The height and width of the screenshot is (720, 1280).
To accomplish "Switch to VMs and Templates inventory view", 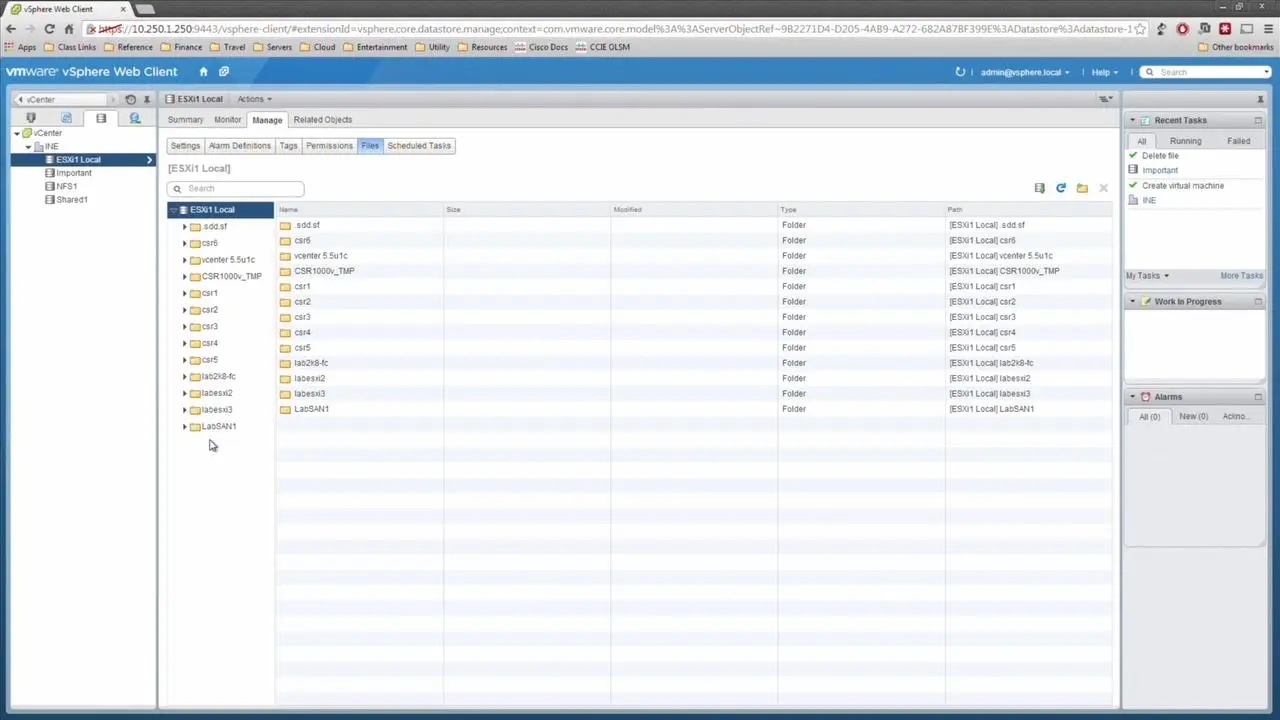I will click(x=66, y=118).
